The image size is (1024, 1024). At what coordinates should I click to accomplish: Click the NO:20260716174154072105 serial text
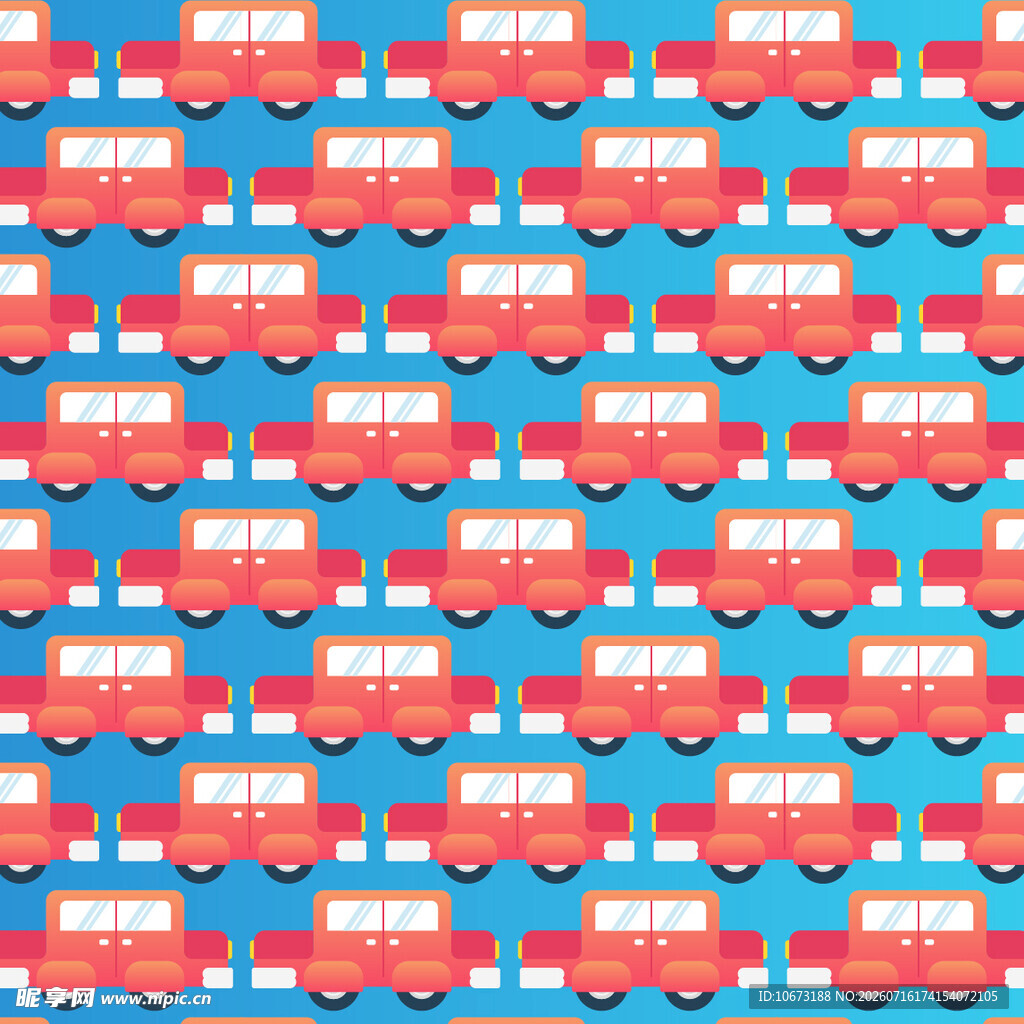[917, 996]
